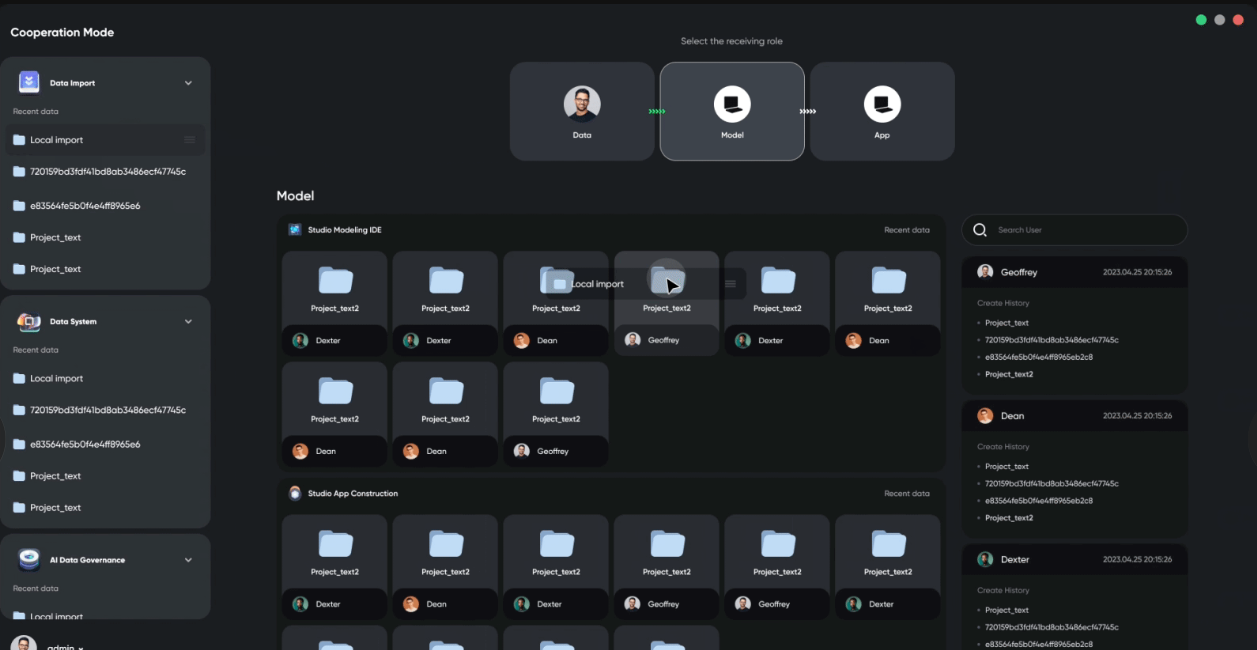Click the AI Data Governance panel icon

point(29,560)
